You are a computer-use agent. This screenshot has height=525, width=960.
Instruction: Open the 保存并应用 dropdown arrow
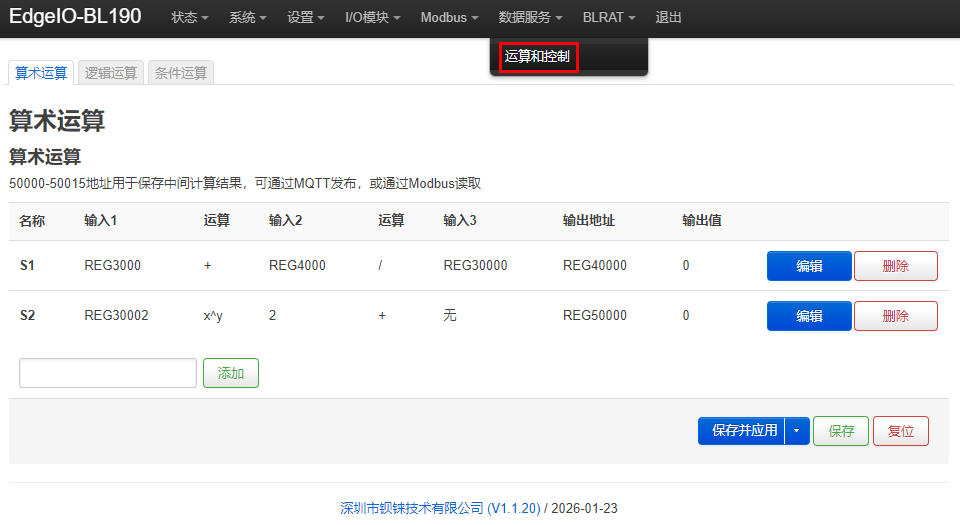click(797, 431)
